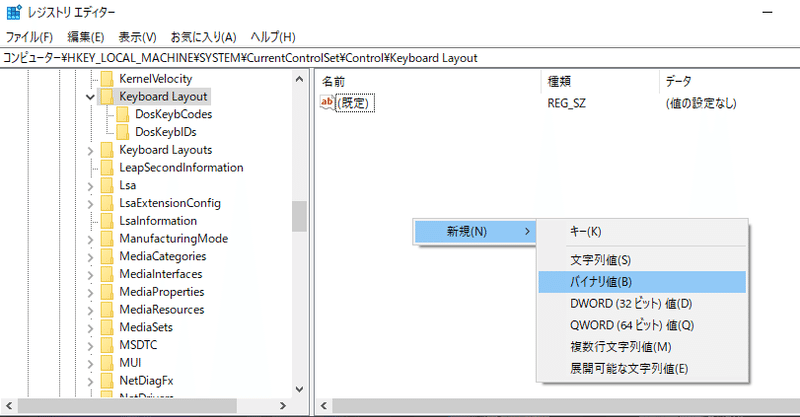Choose 新規(N) in the context menu
This screenshot has height=417, width=800.
pyautogui.click(x=474, y=232)
